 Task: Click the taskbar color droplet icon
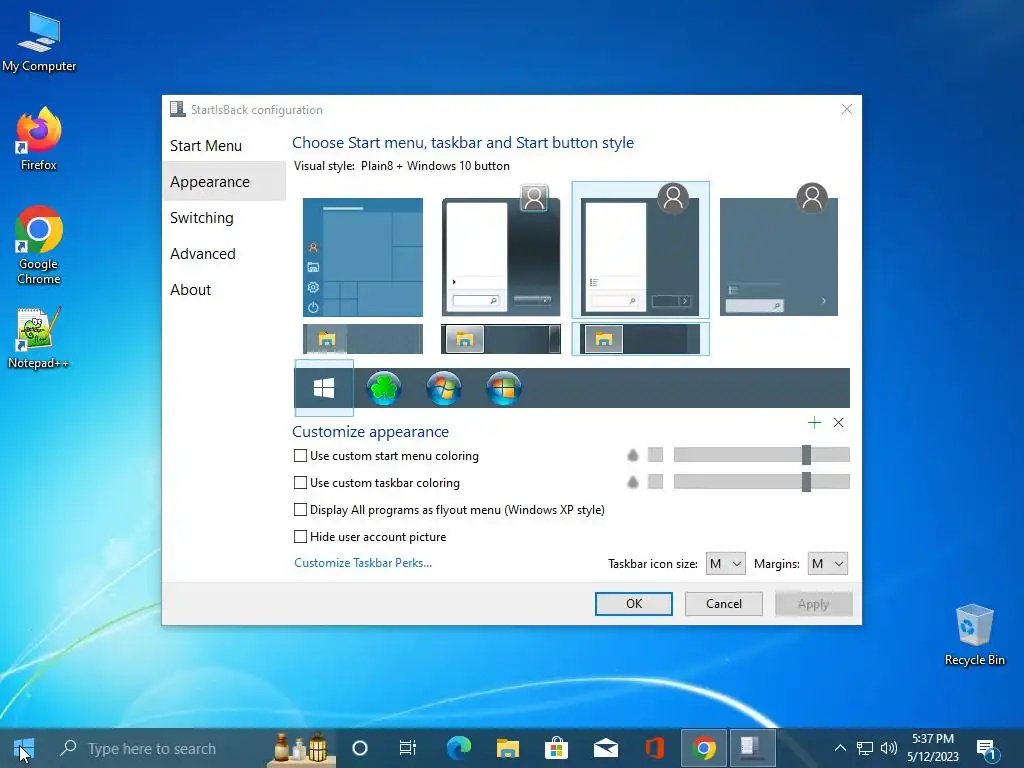pos(632,482)
